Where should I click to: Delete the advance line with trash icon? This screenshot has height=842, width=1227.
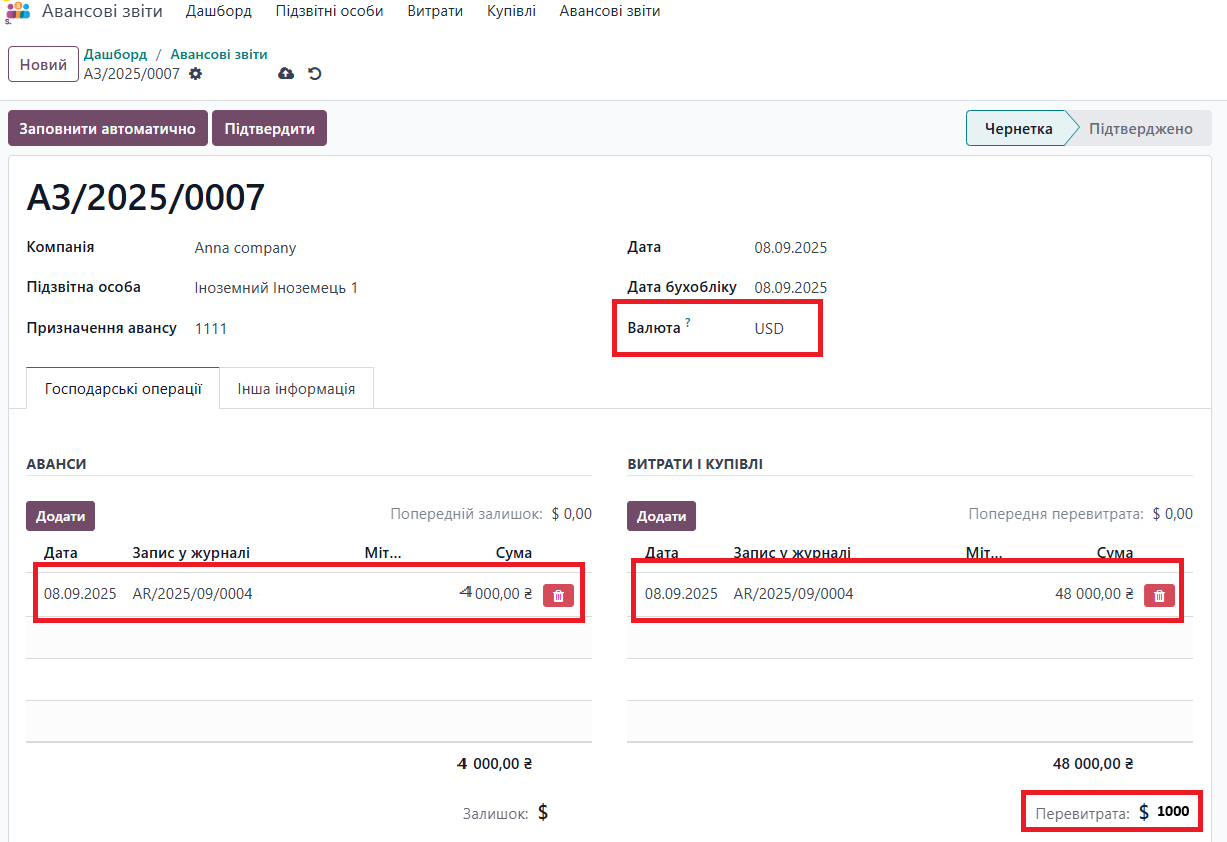[x=558, y=595]
